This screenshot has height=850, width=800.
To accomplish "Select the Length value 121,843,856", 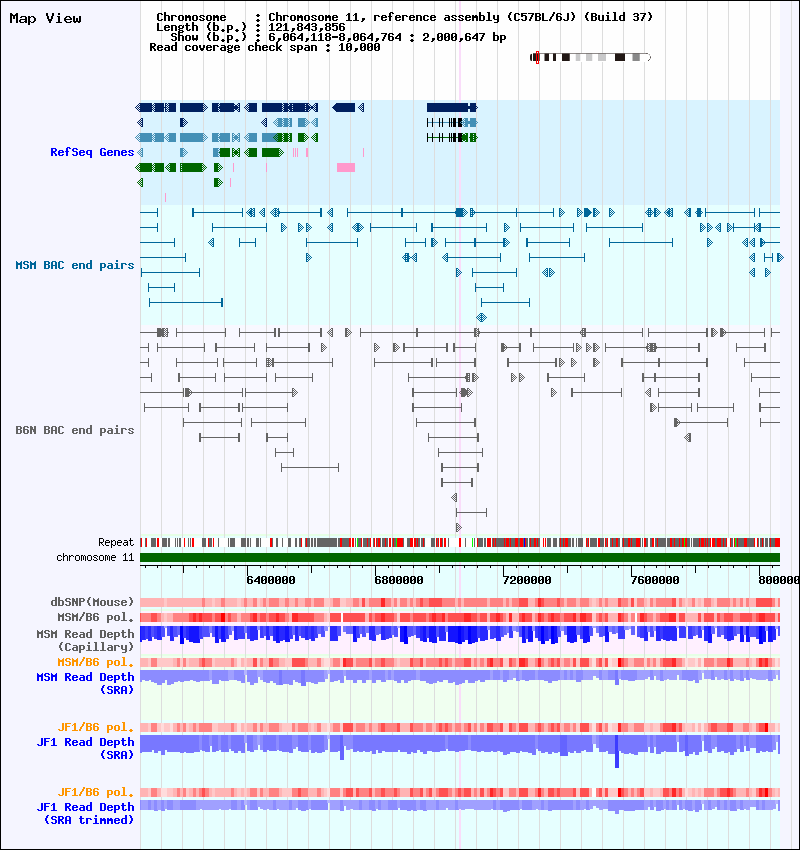I will [307, 27].
